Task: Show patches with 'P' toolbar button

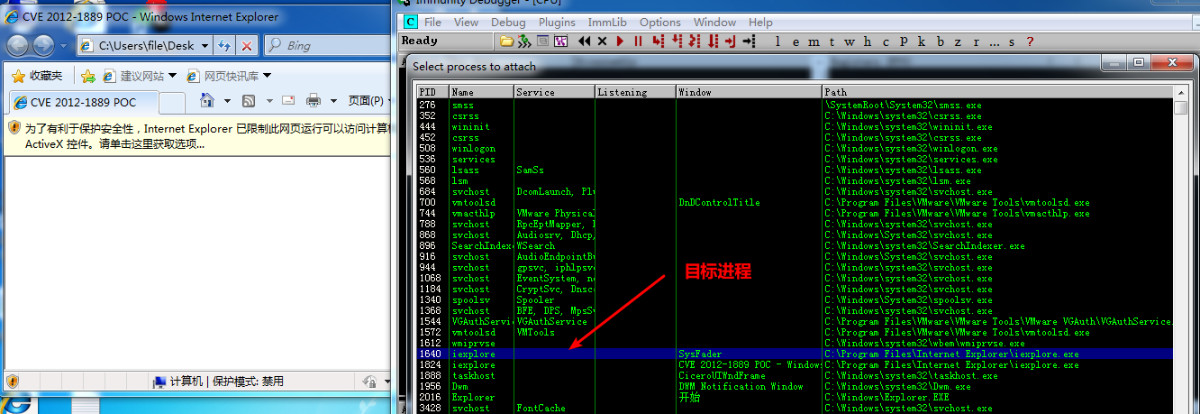Action: pyautogui.click(x=903, y=41)
